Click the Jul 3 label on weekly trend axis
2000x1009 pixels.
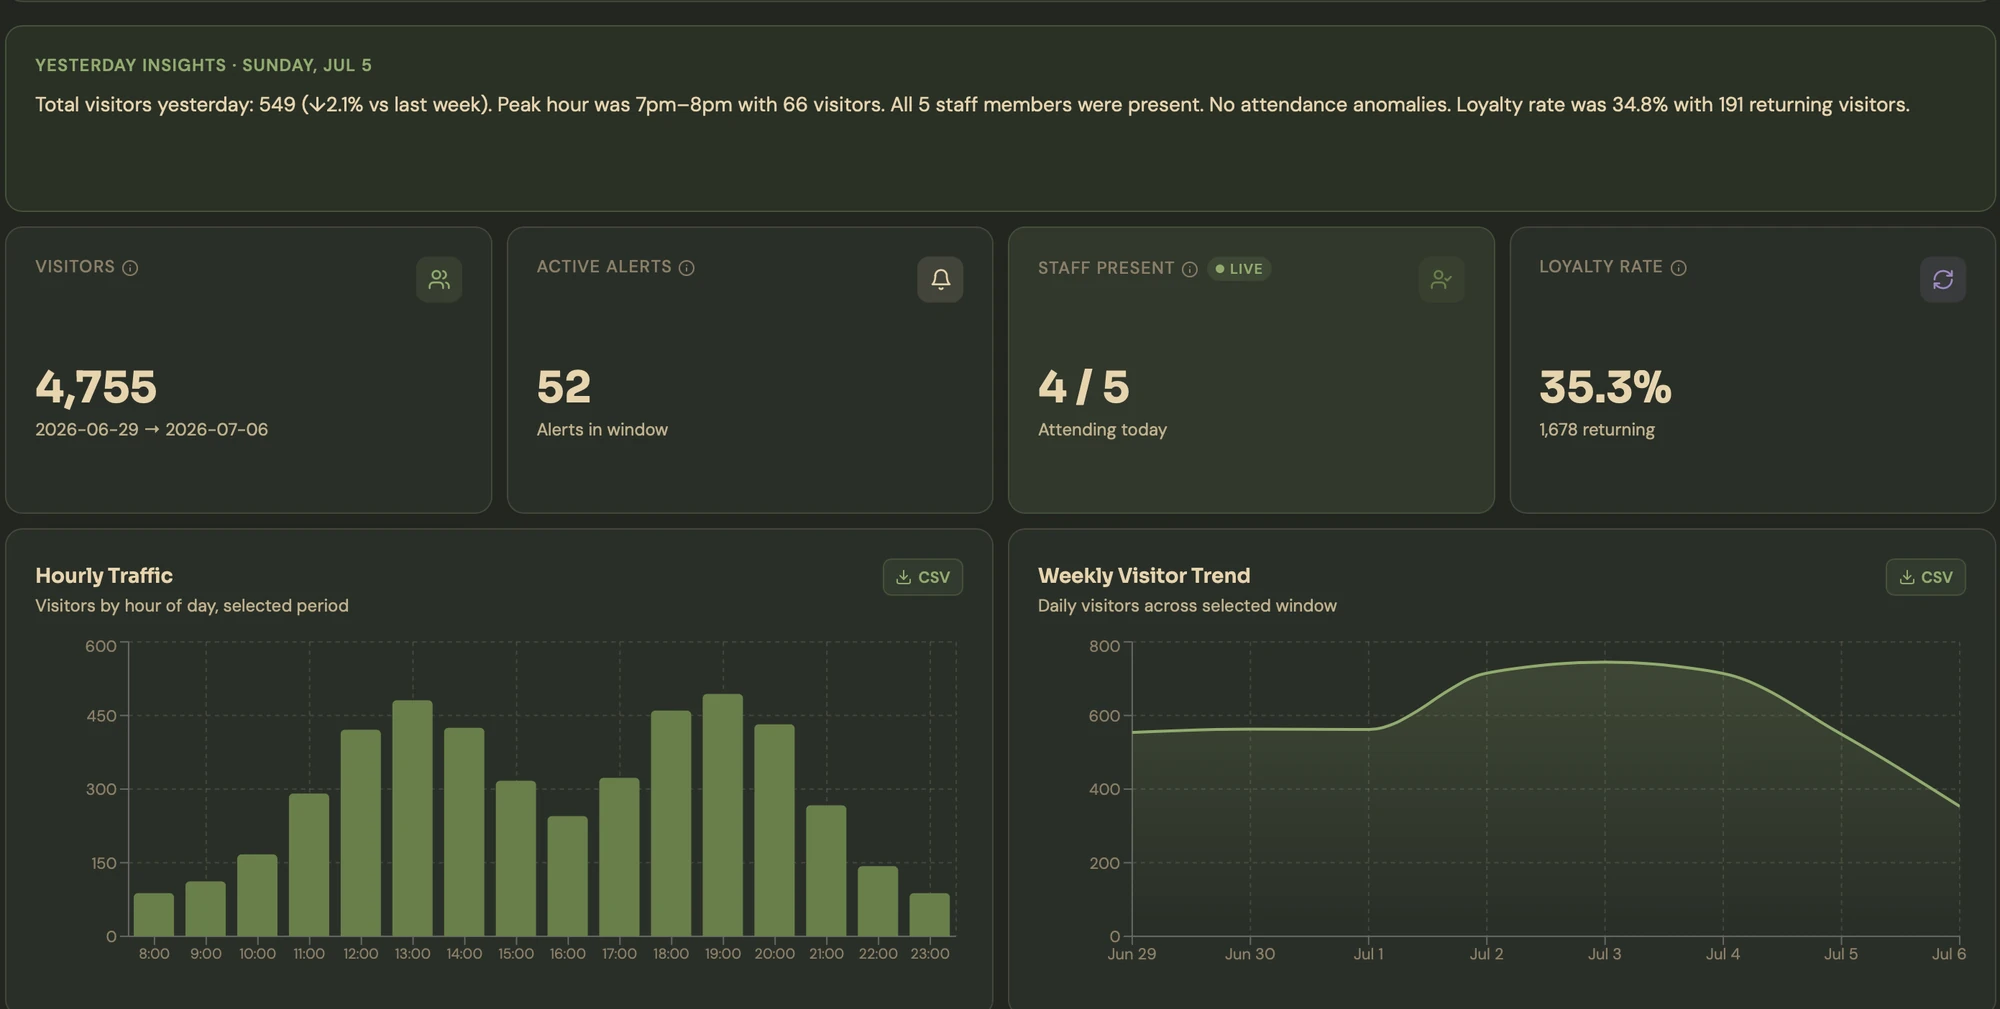click(1604, 954)
